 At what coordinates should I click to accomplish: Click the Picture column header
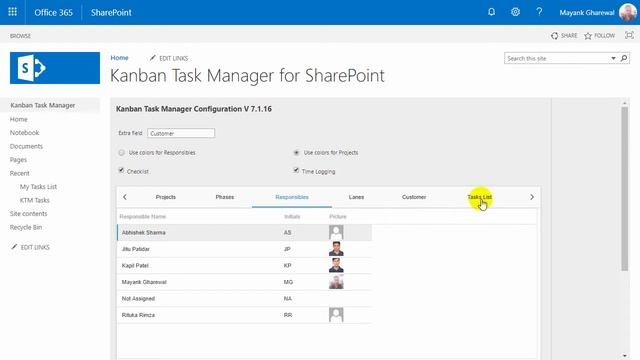[x=338, y=216]
